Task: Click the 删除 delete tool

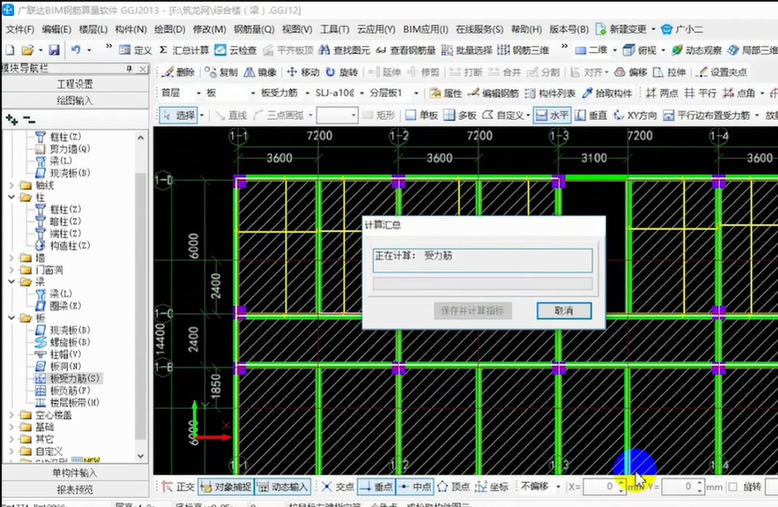Action: click(179, 72)
